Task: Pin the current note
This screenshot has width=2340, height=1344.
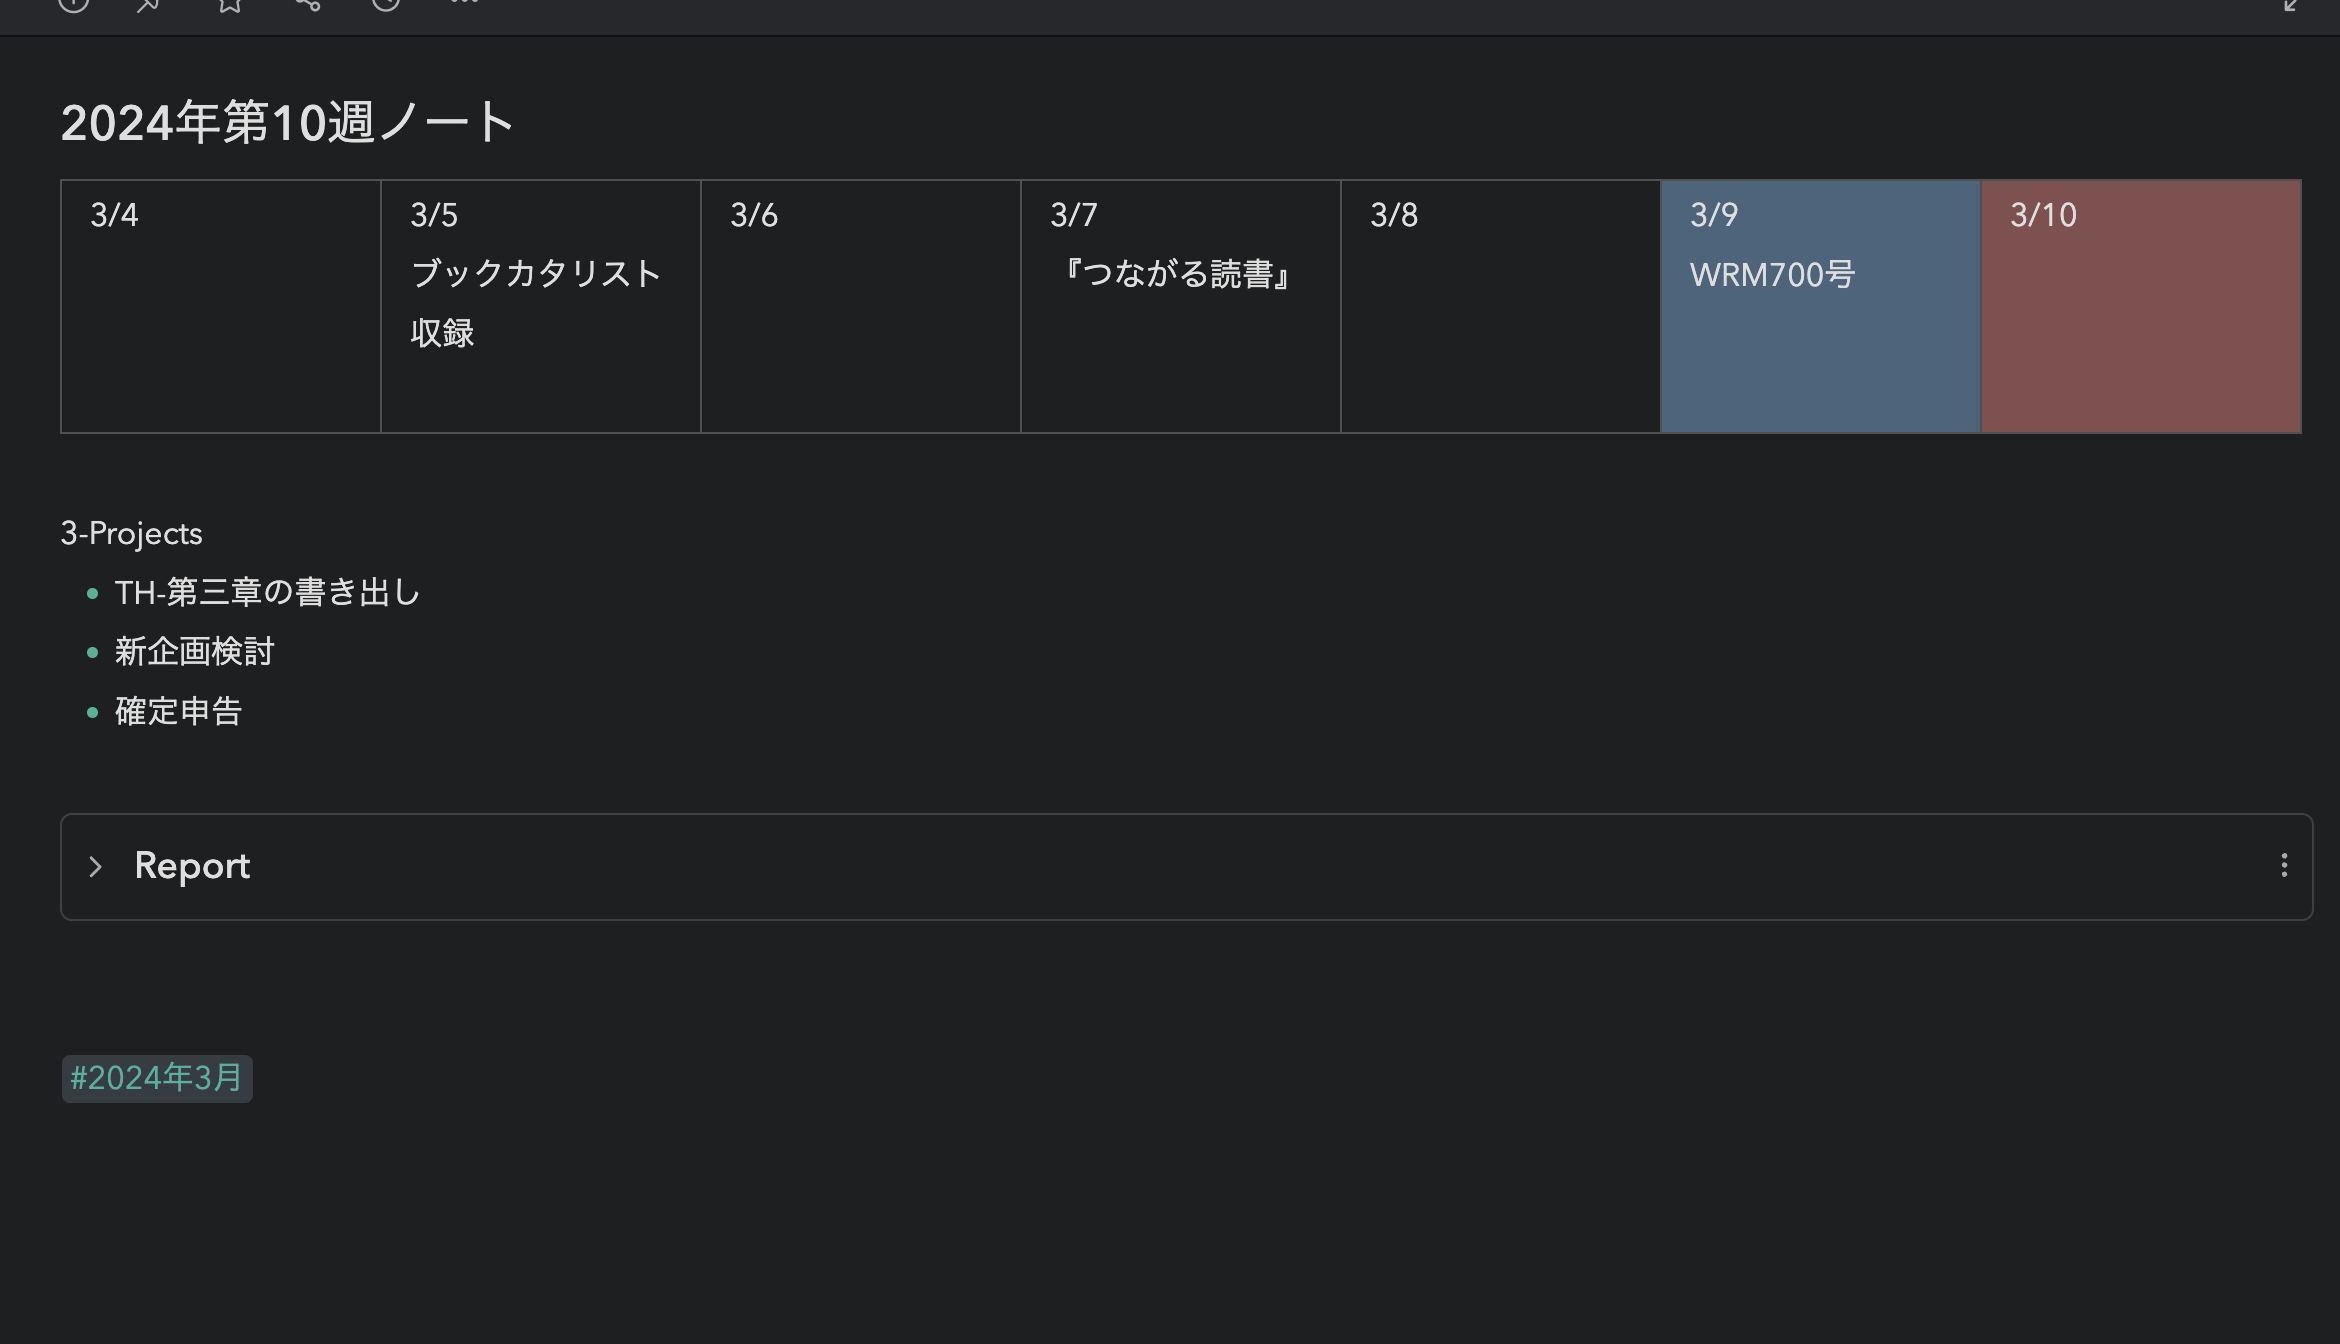Action: tap(148, 6)
